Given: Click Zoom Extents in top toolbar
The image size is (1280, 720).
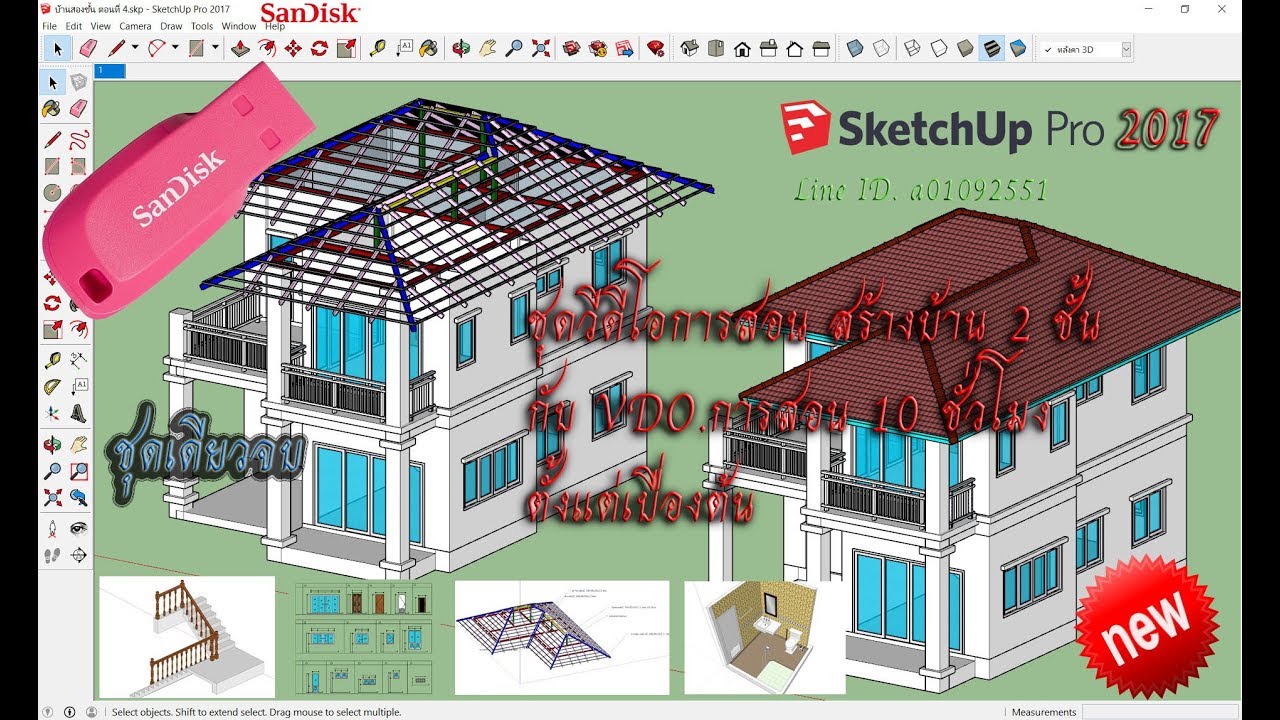Looking at the screenshot, I should 540,48.
